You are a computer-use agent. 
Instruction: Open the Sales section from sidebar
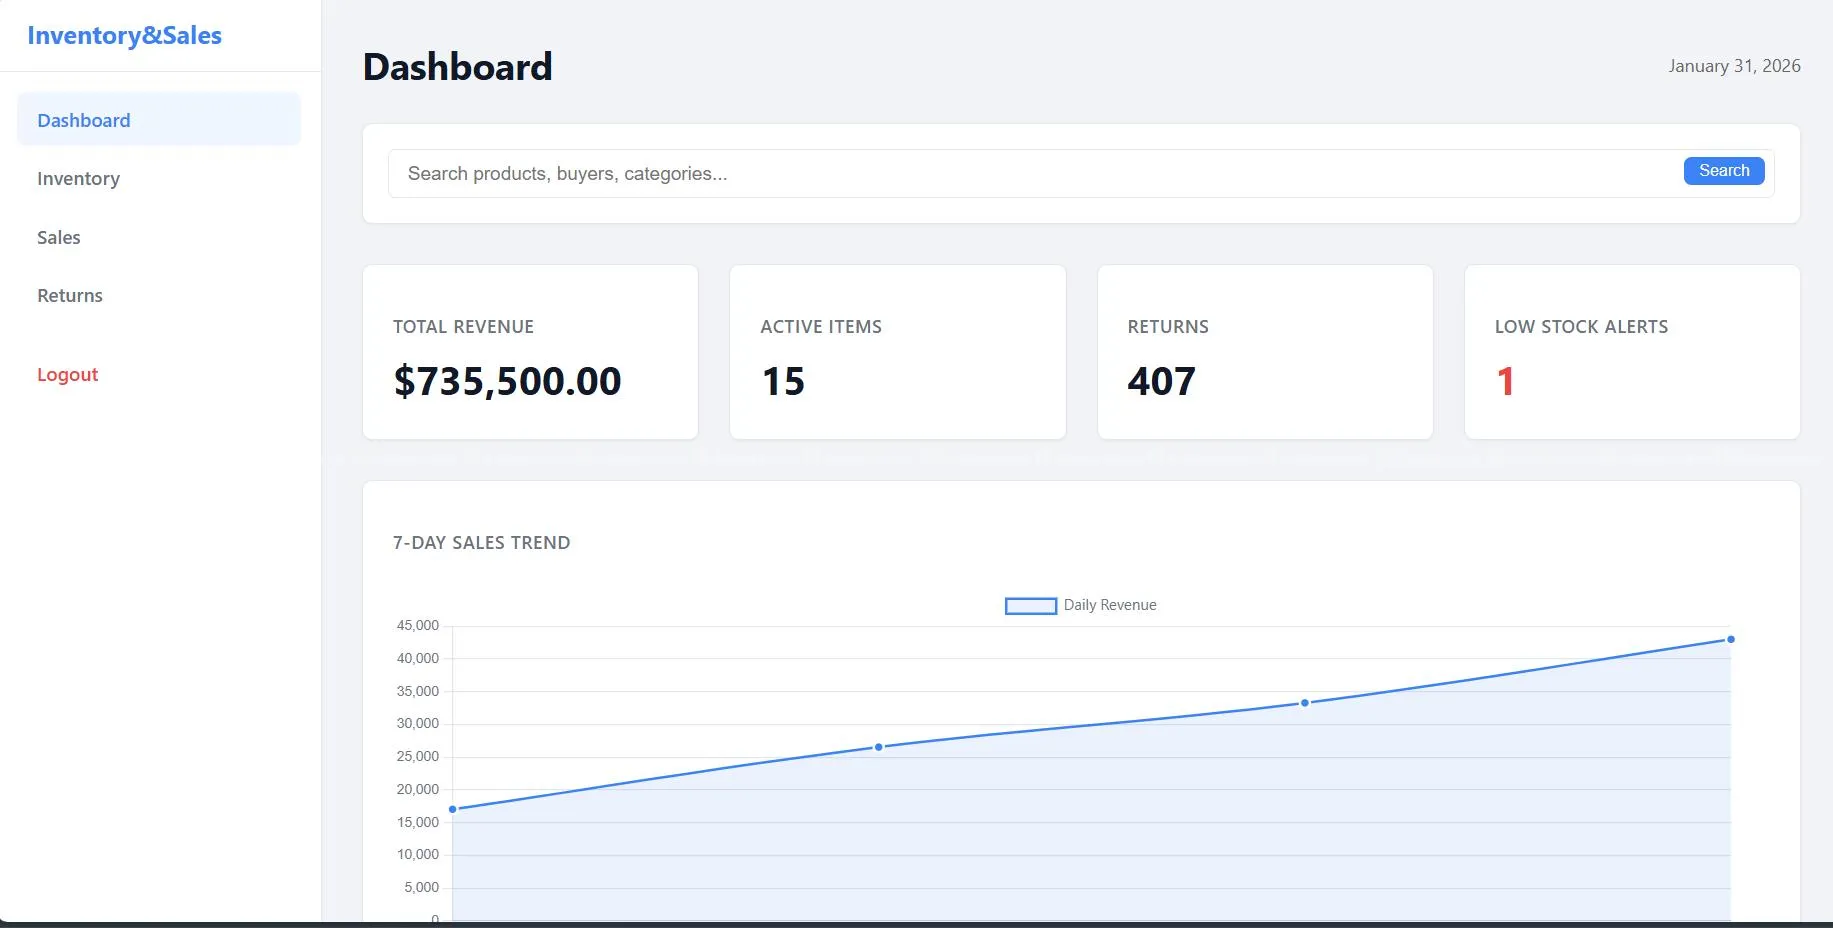point(58,238)
